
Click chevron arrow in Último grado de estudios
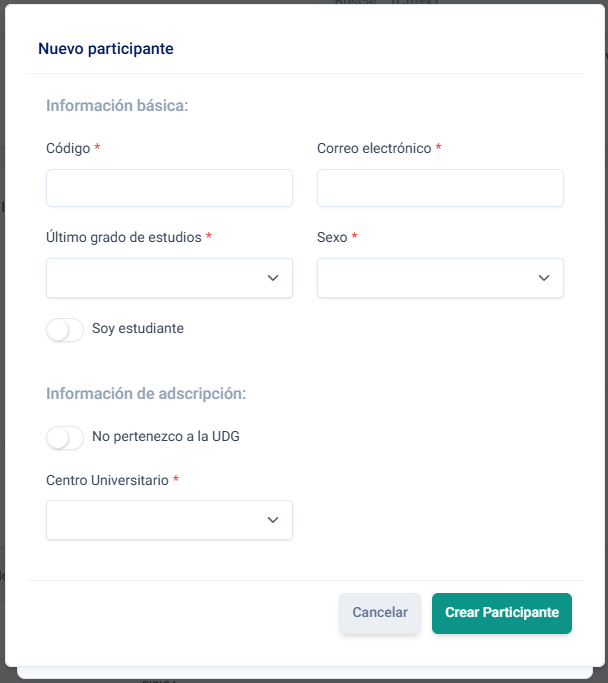click(x=273, y=278)
